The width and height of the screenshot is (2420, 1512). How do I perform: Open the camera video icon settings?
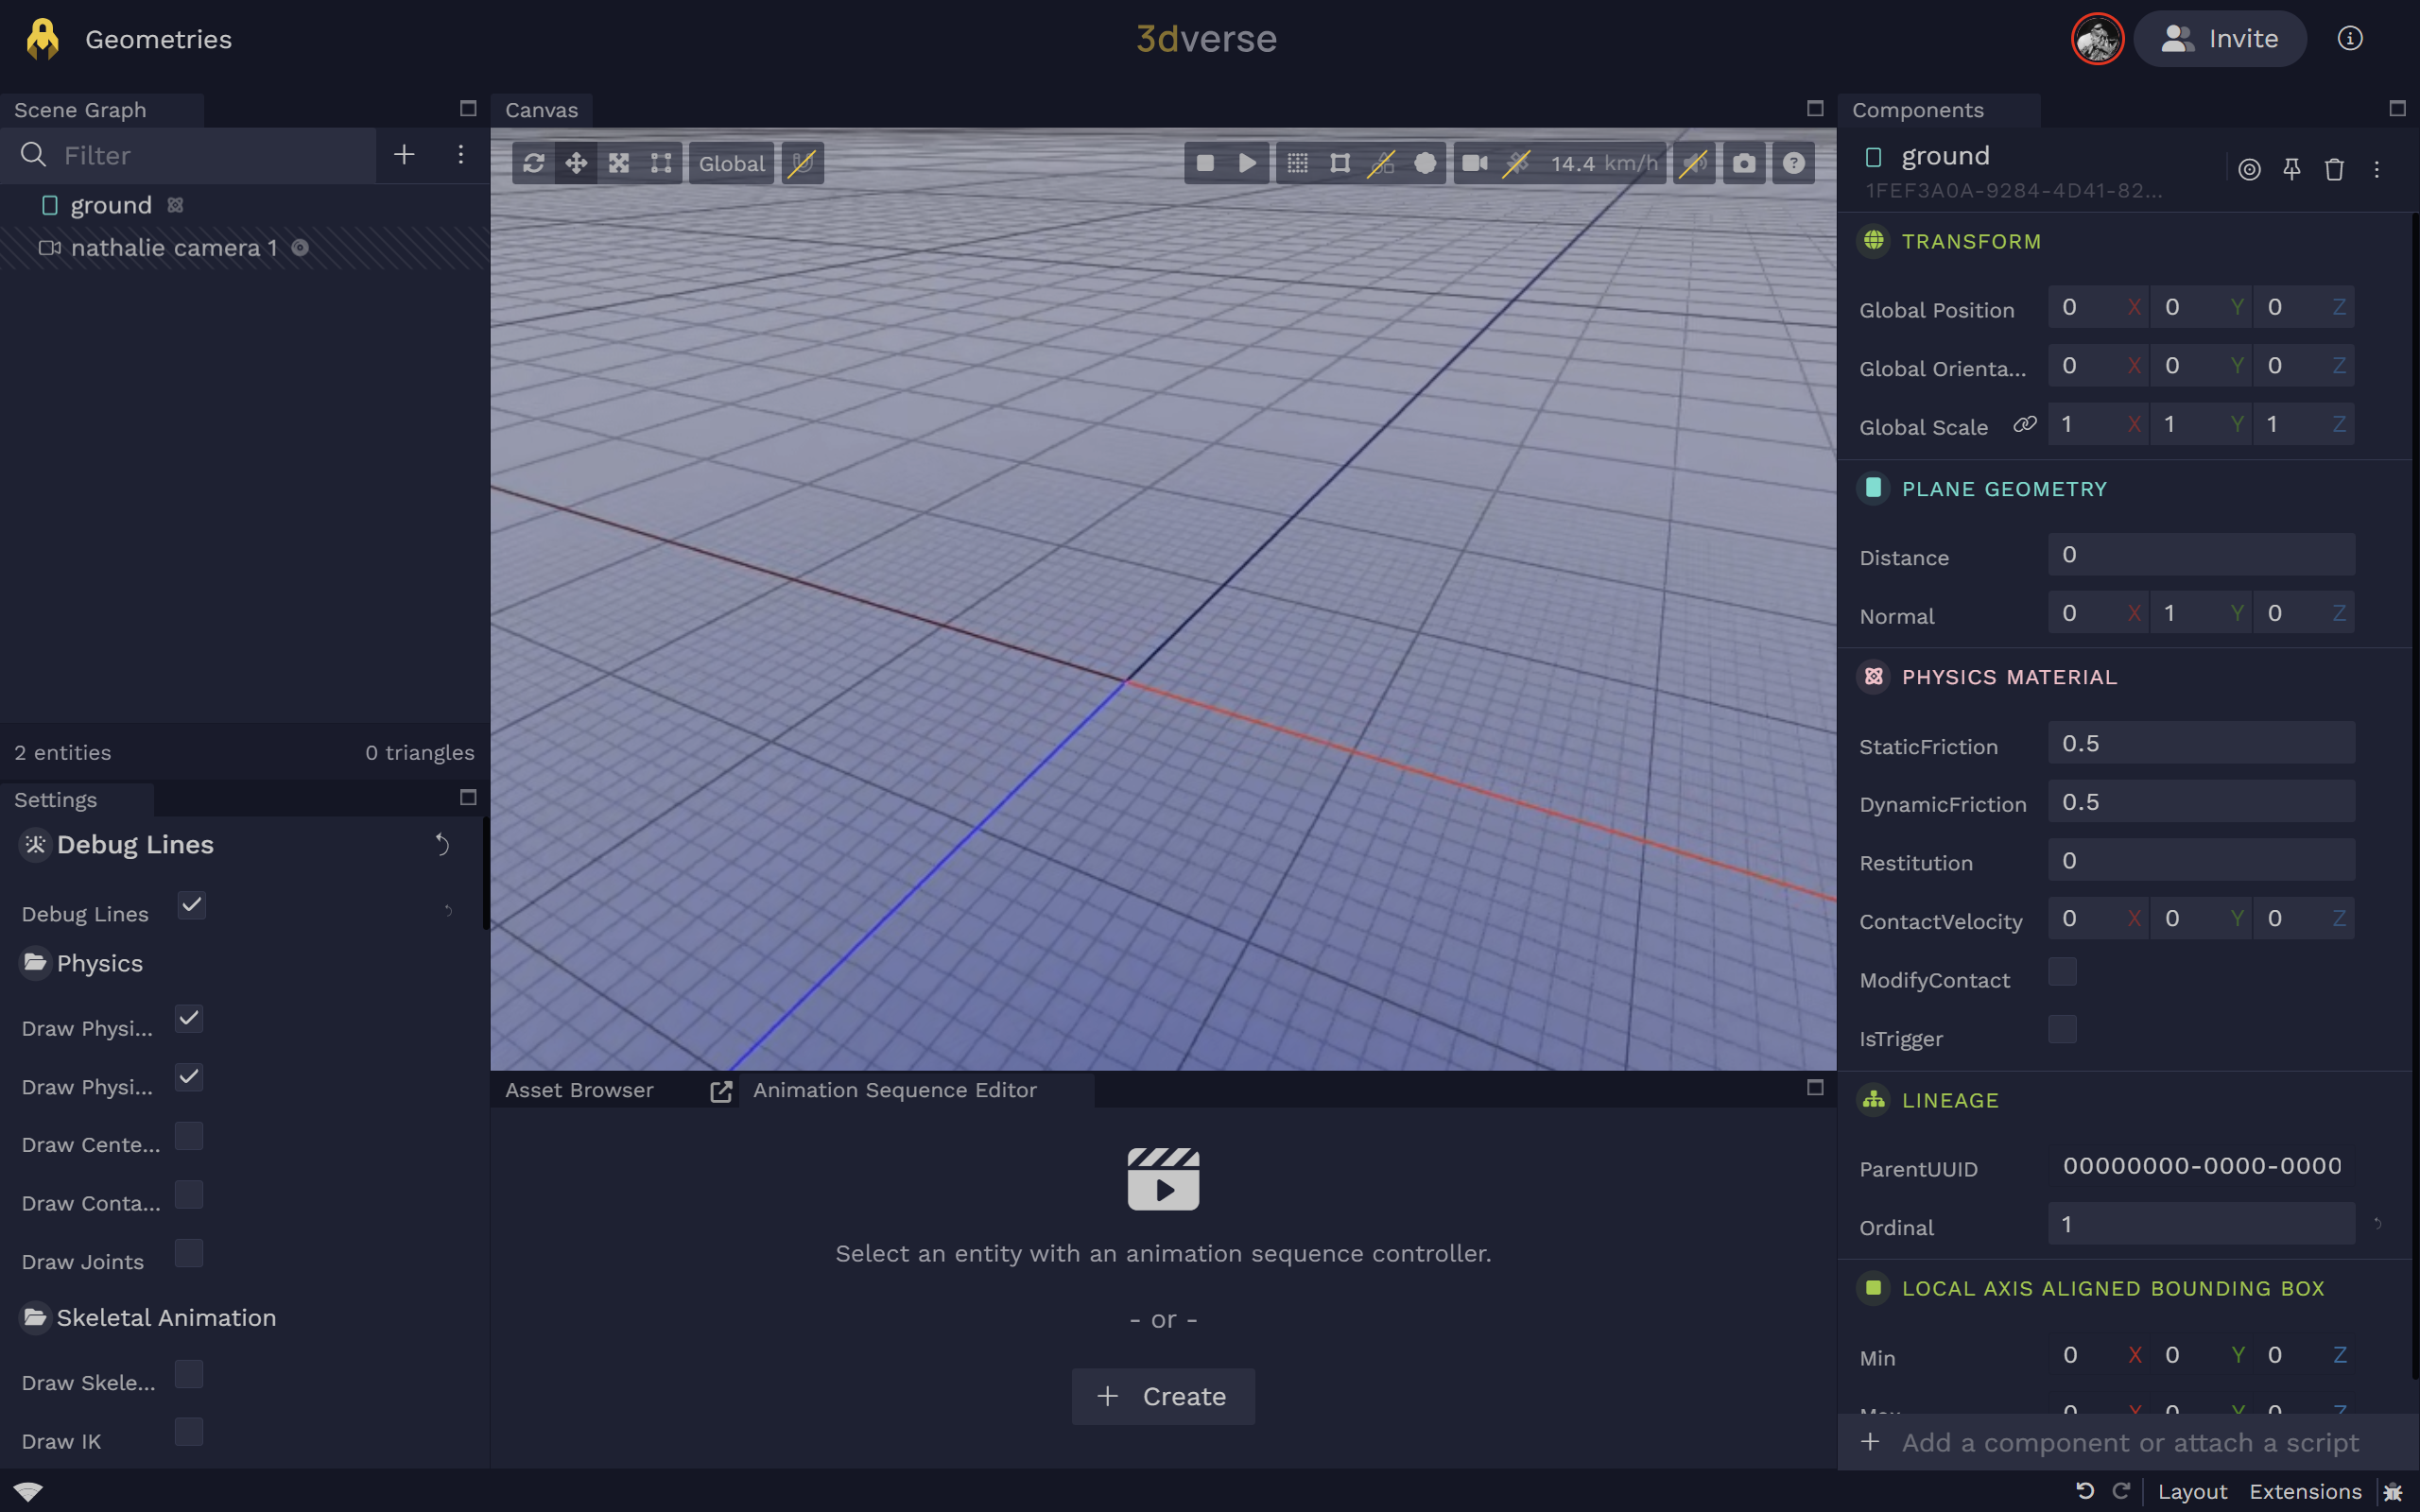tap(1474, 163)
